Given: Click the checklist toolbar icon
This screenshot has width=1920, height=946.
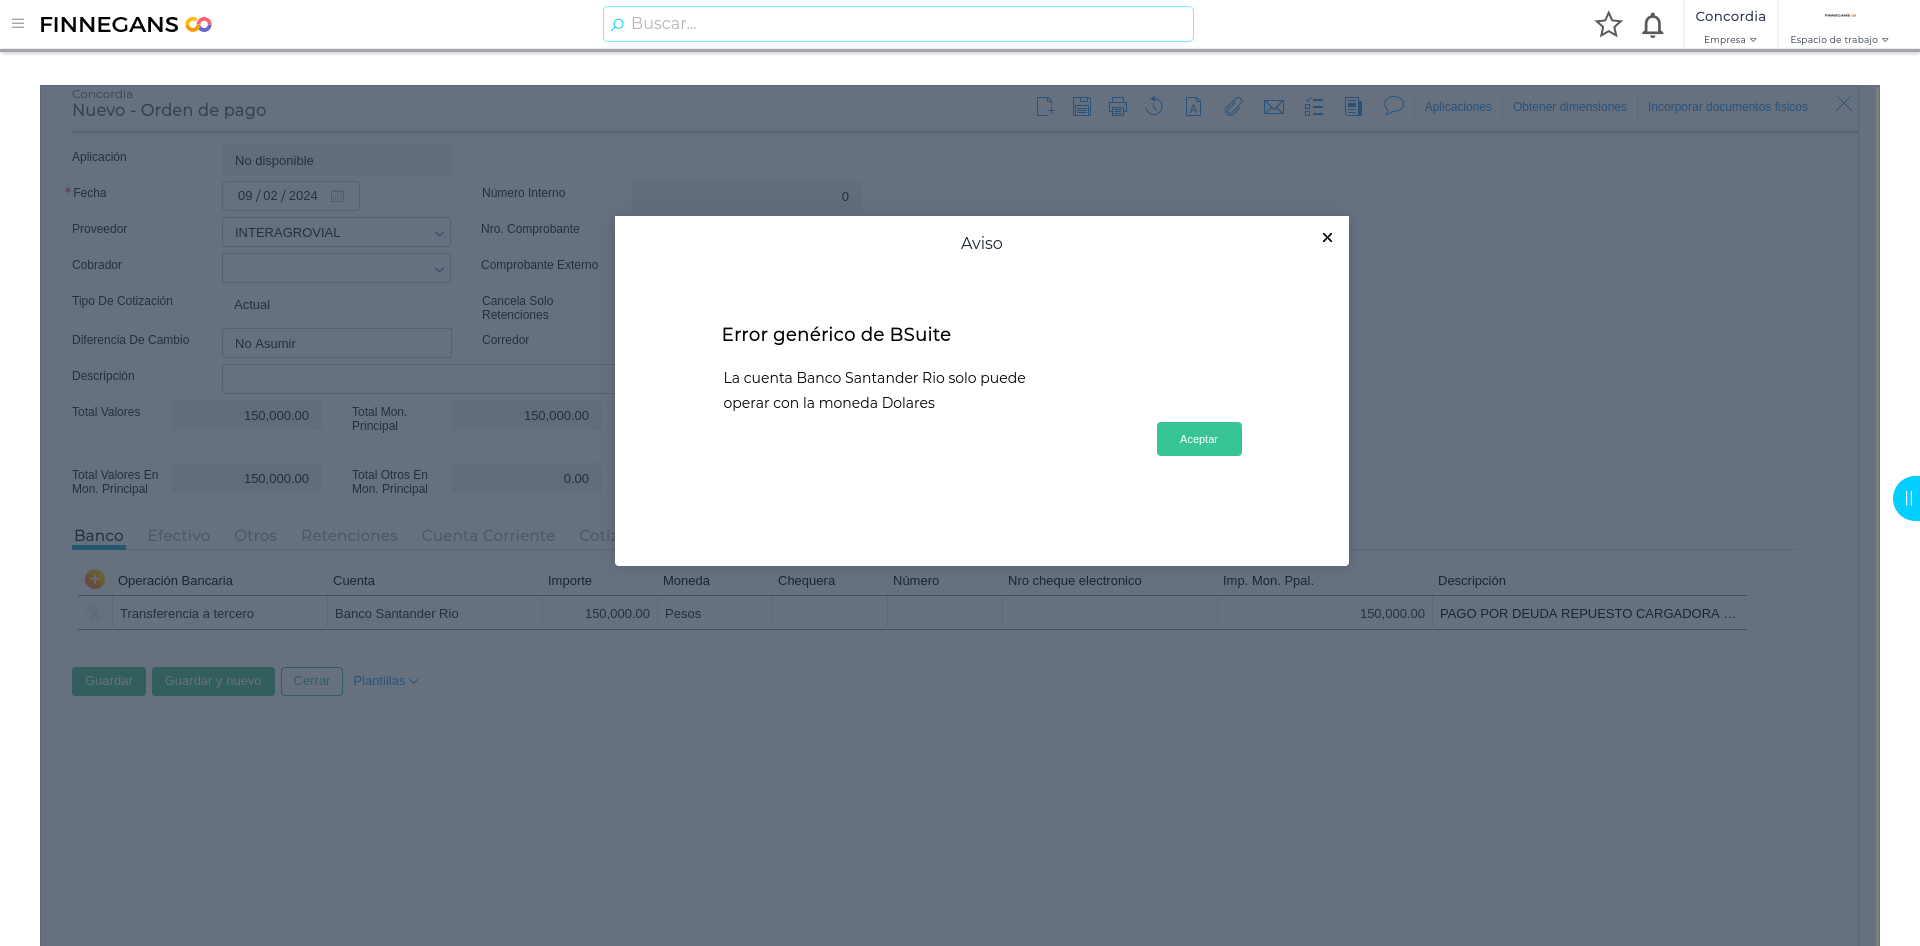Looking at the screenshot, I should pyautogui.click(x=1314, y=107).
